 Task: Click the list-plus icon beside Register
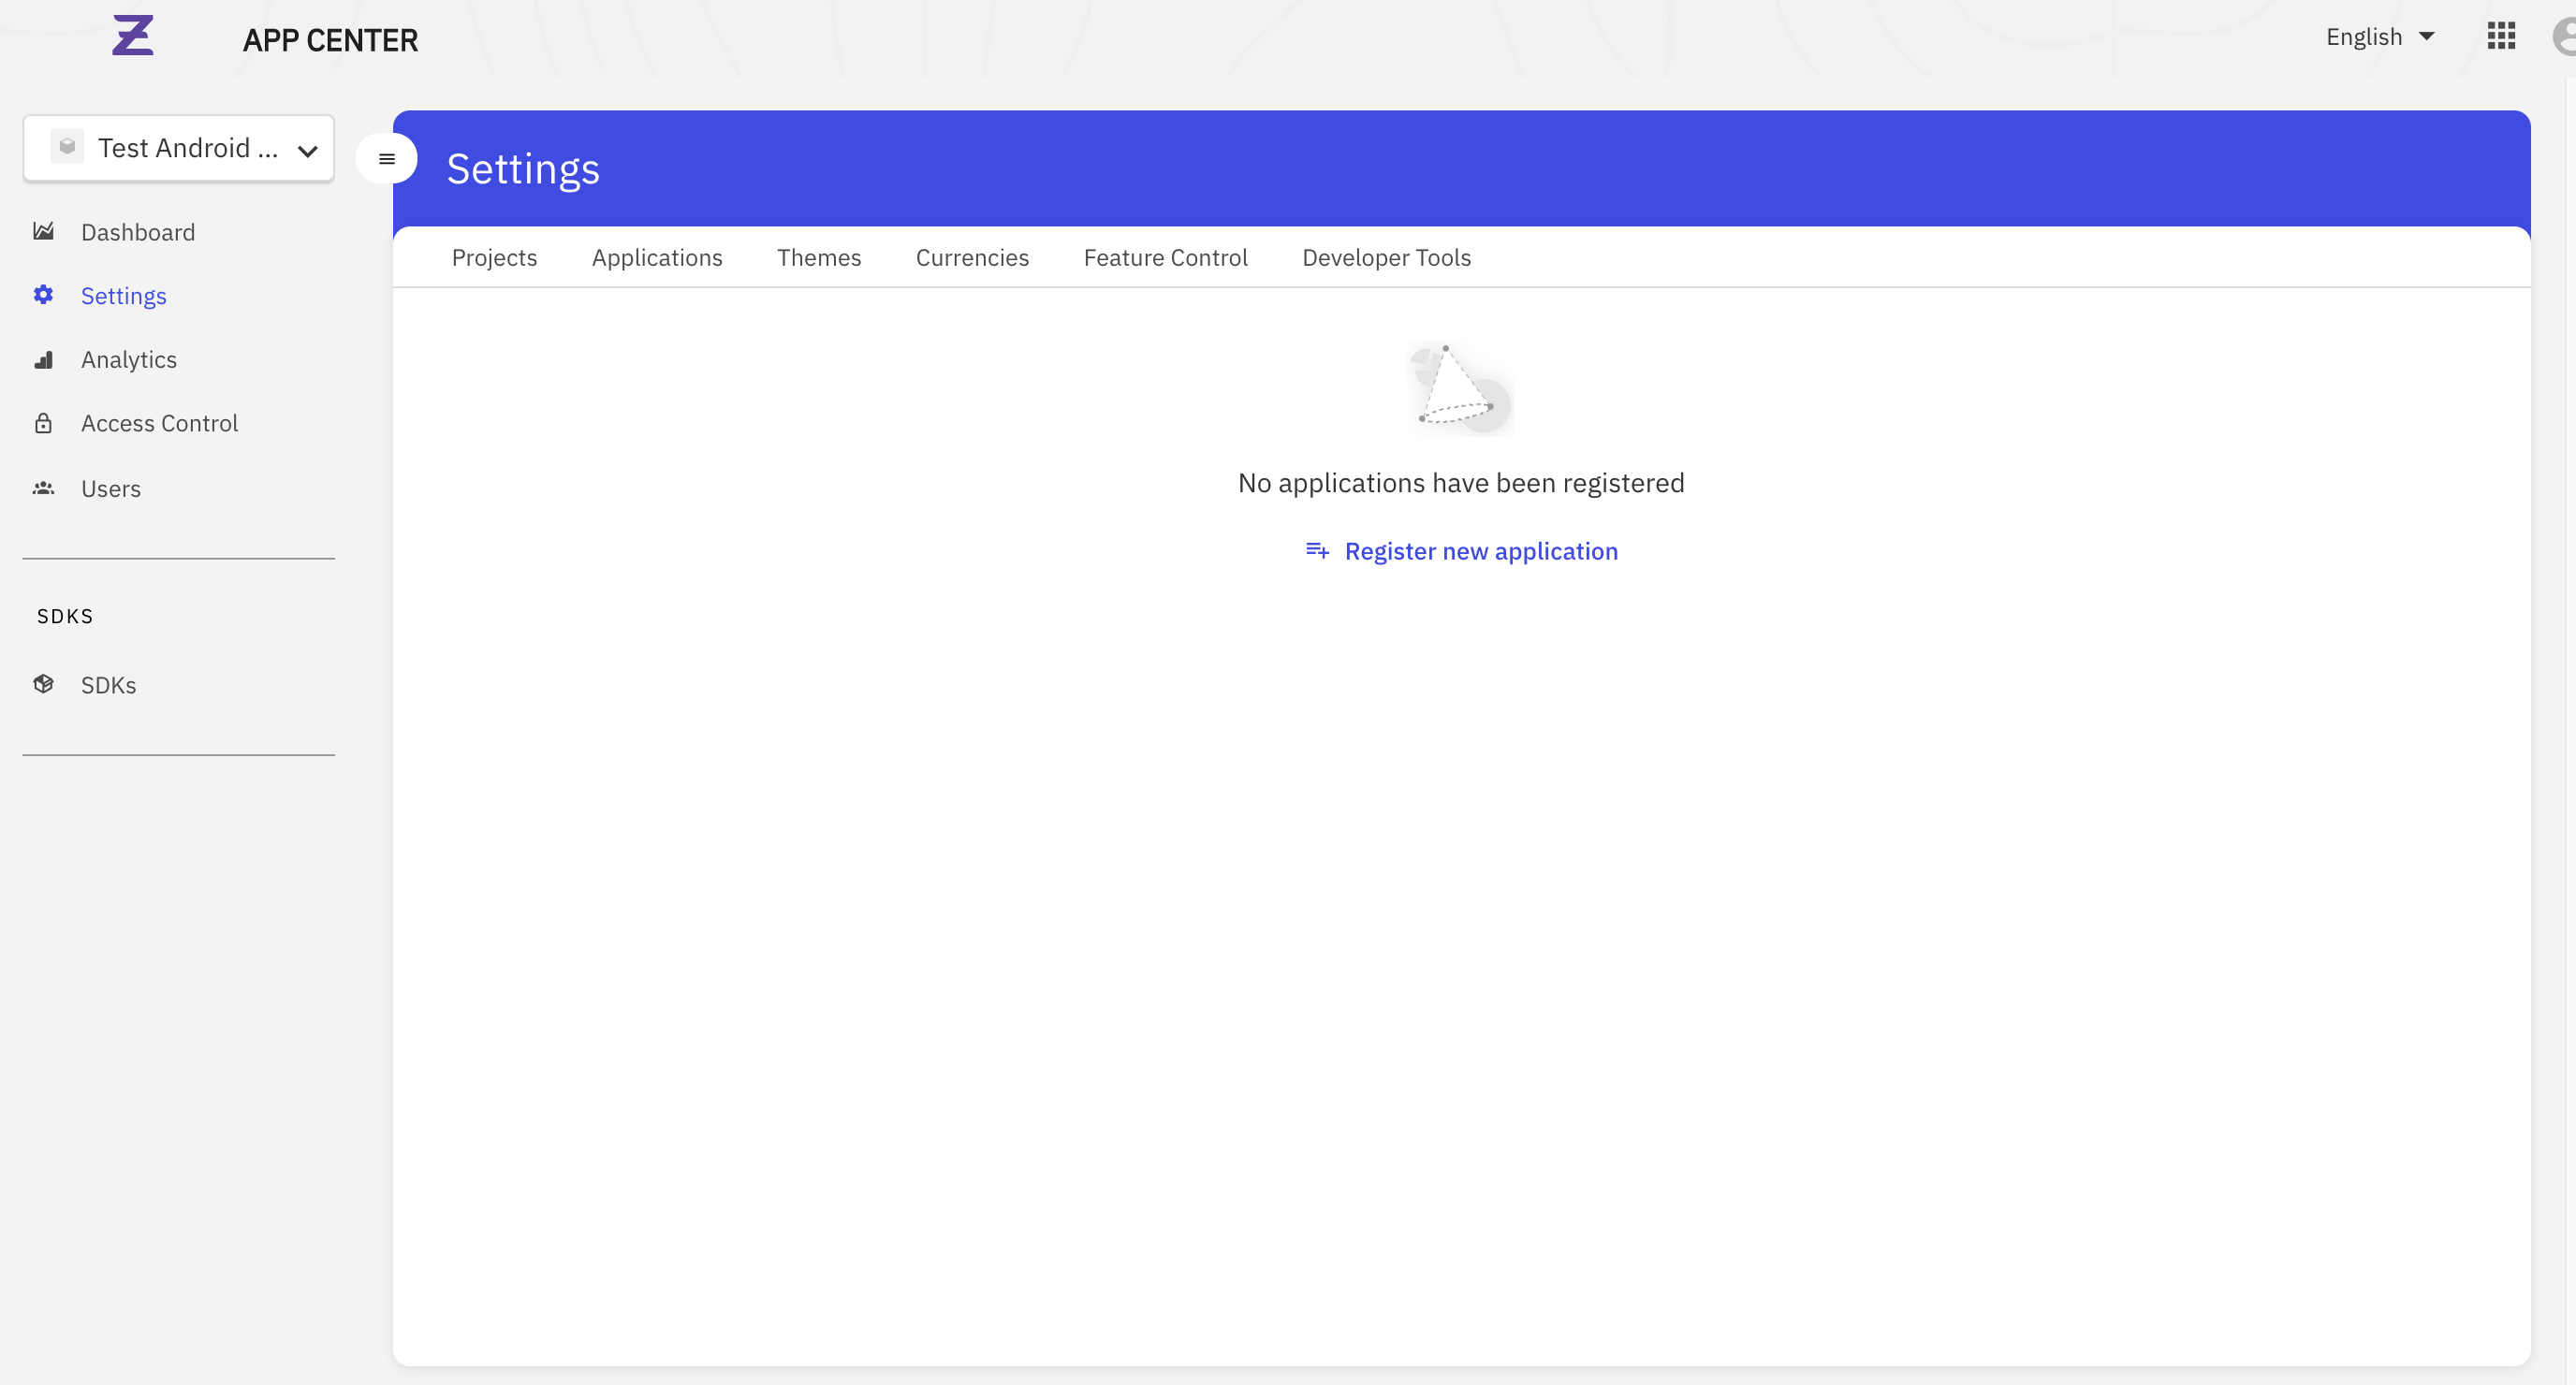pos(1318,551)
